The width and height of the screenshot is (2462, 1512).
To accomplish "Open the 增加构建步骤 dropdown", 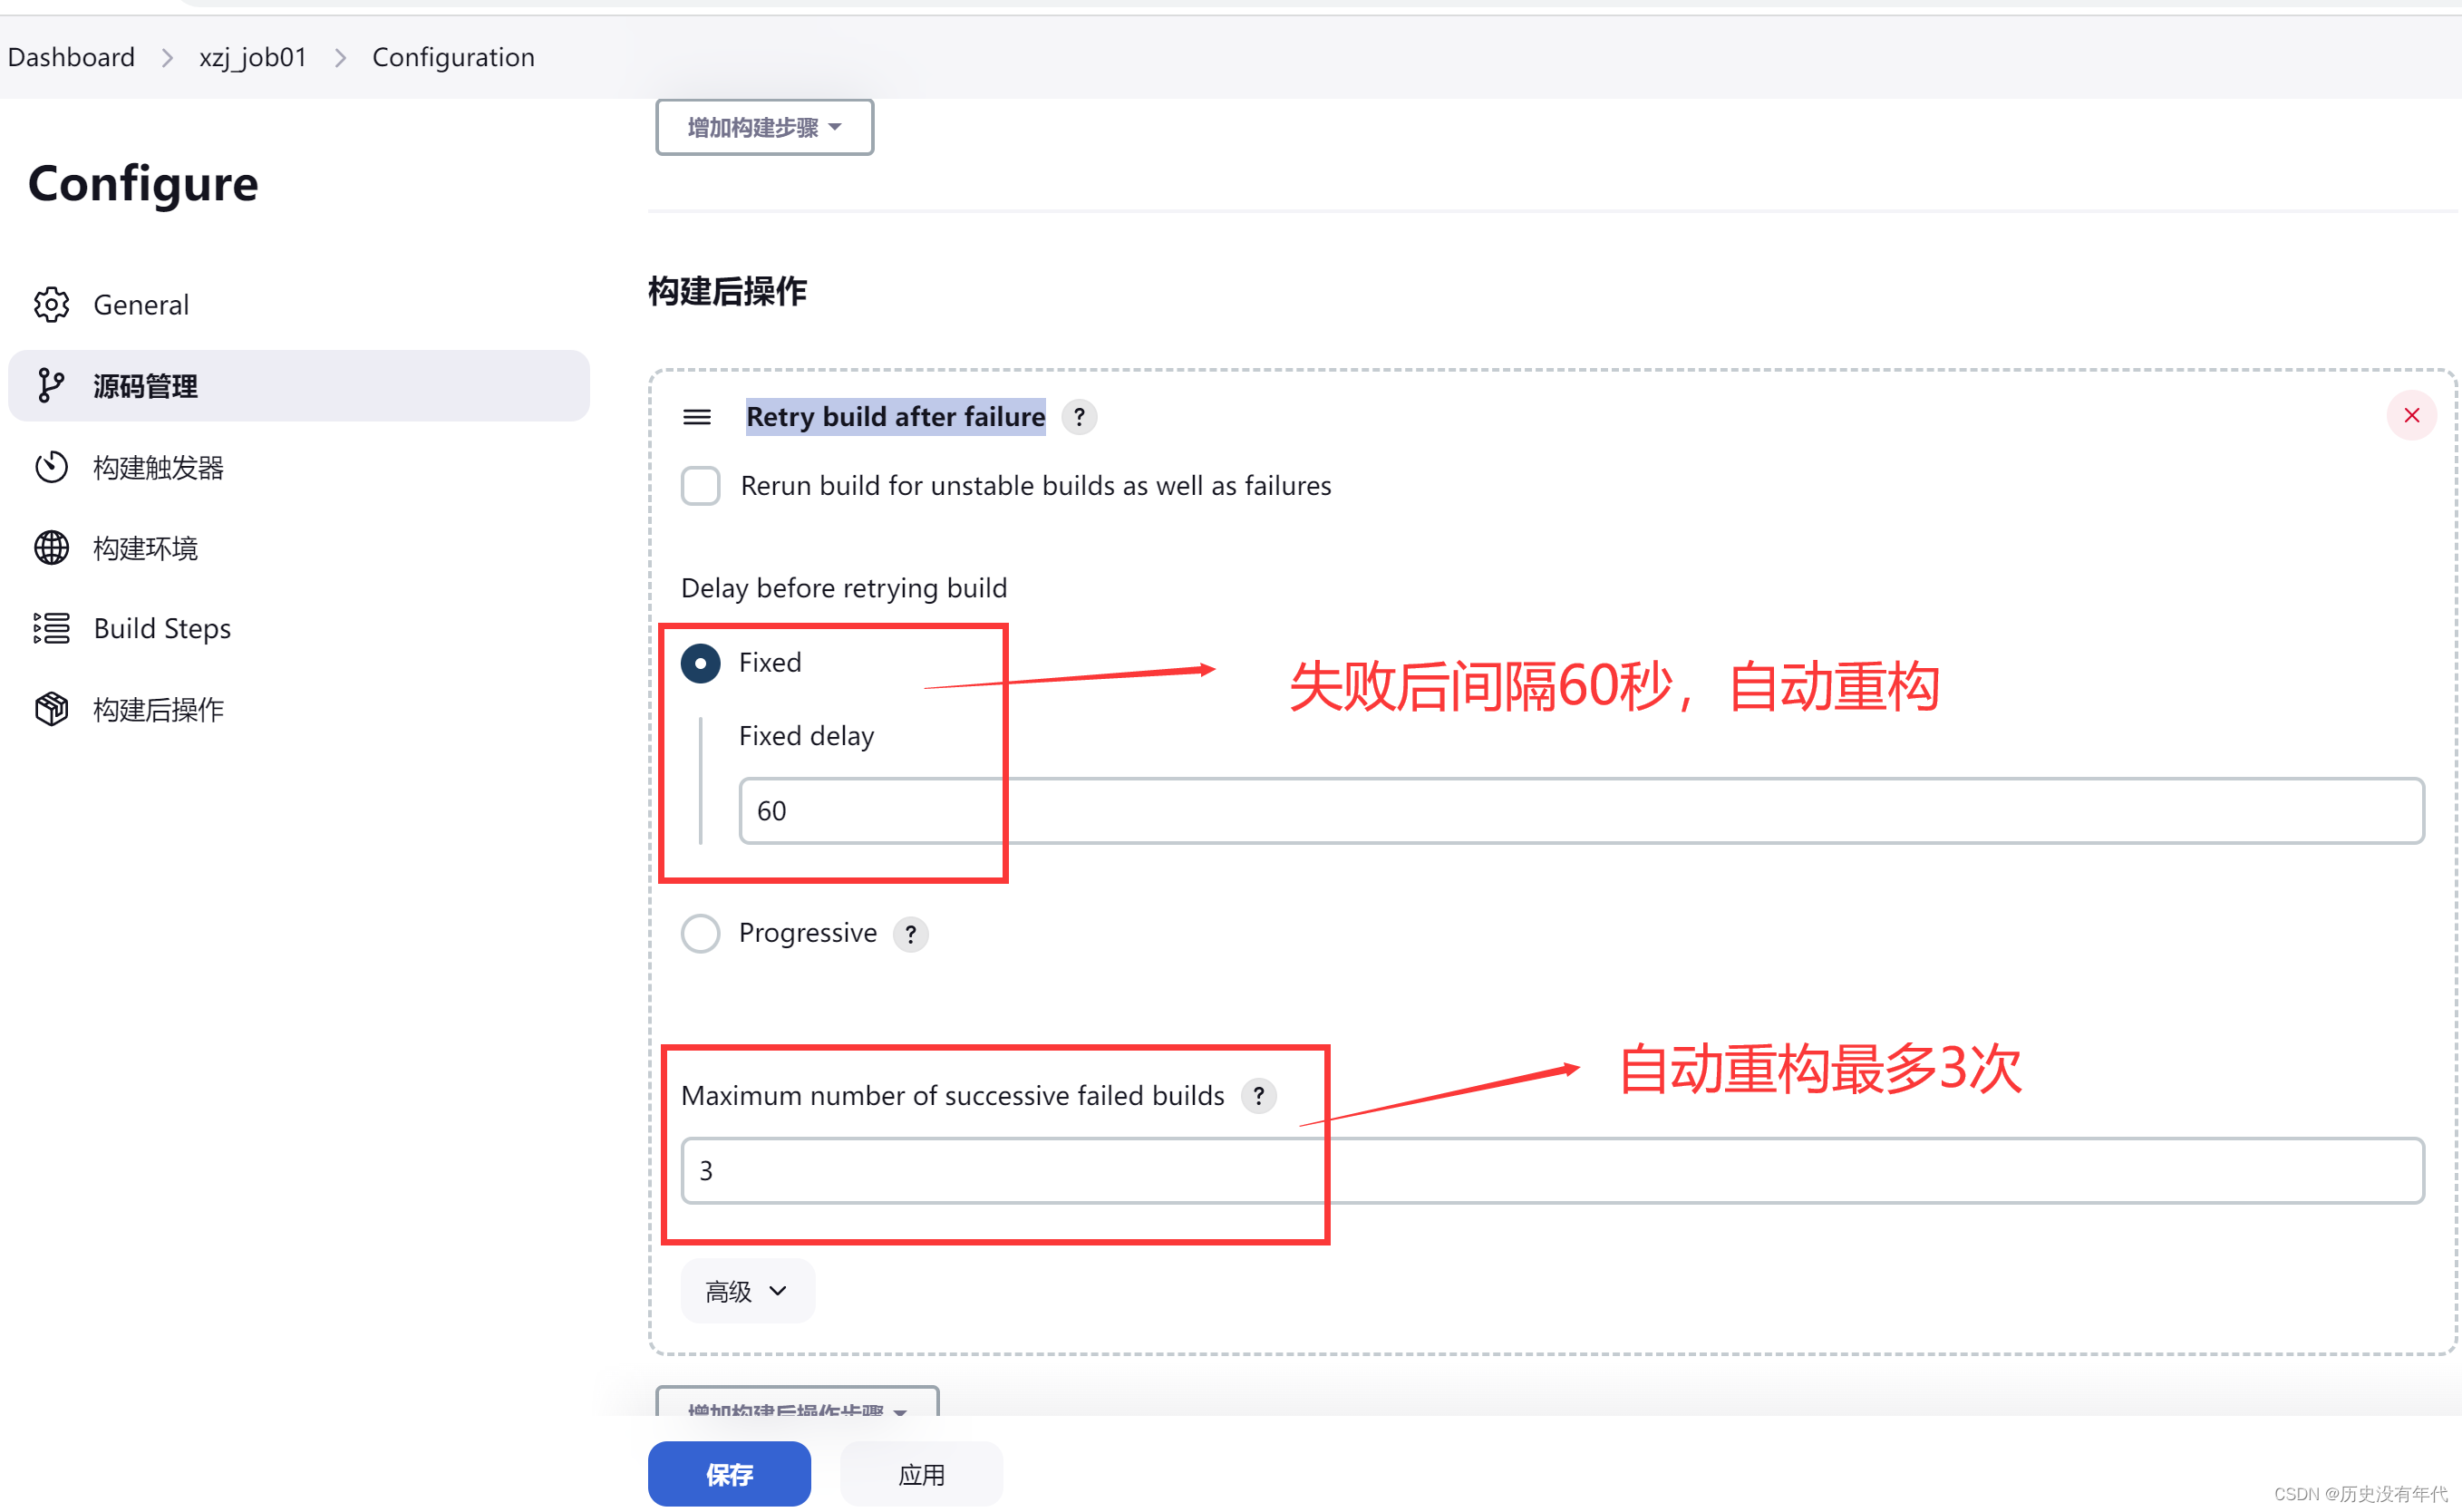I will tap(764, 128).
